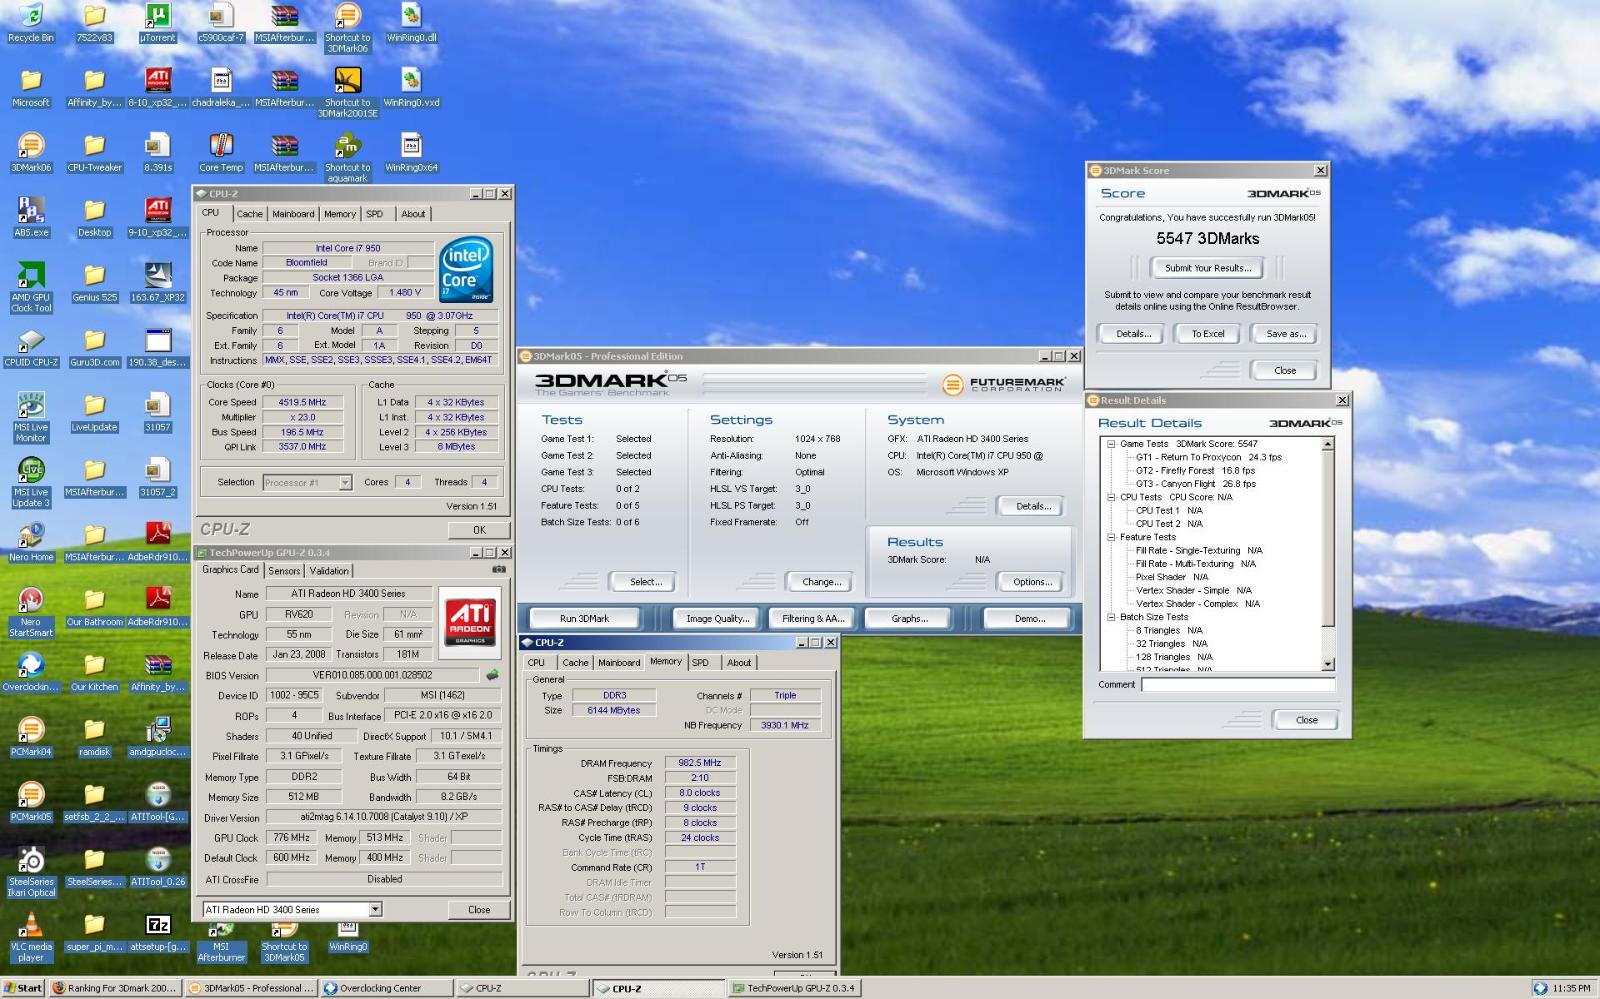The height and width of the screenshot is (999, 1600).
Task: Open CPU-Z Processor #1 selection dropdown
Action: point(345,482)
